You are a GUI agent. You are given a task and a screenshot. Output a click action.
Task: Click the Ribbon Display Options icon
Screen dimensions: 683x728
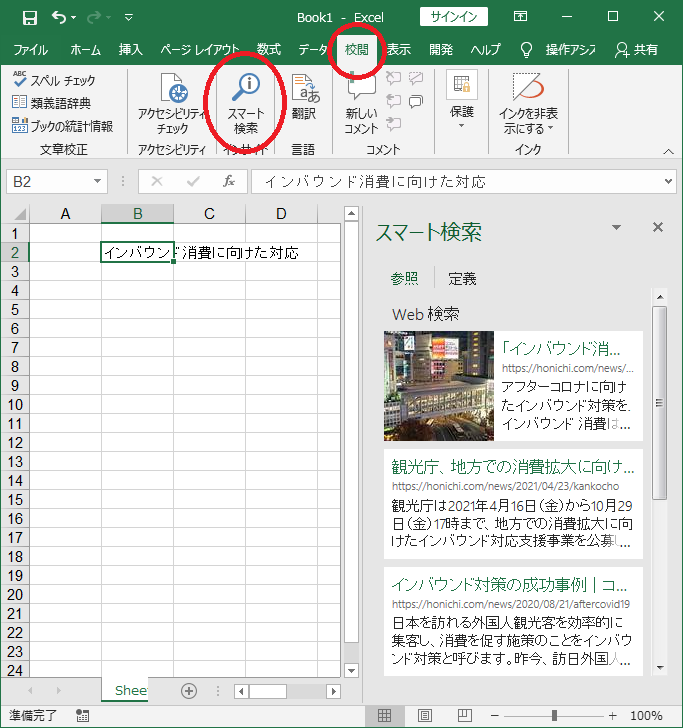click(520, 17)
